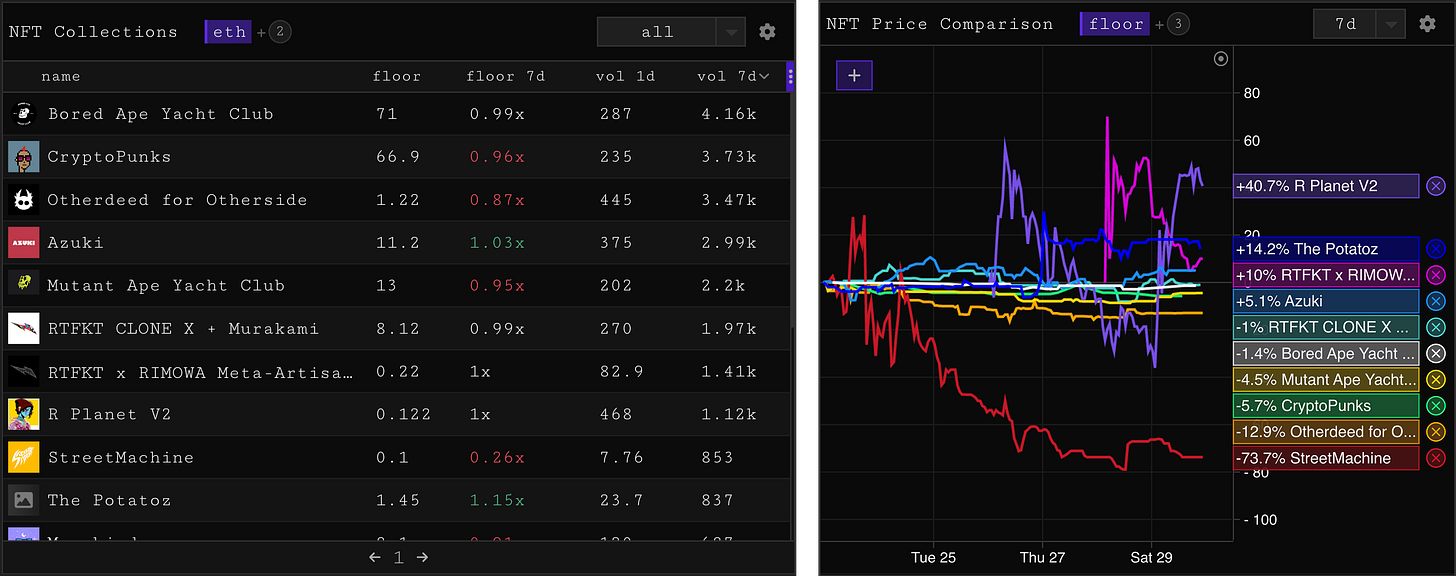Screen dimensions: 1456x576
Task: Click the Otherdeed for Otherside avatar icon
Action: 24,200
